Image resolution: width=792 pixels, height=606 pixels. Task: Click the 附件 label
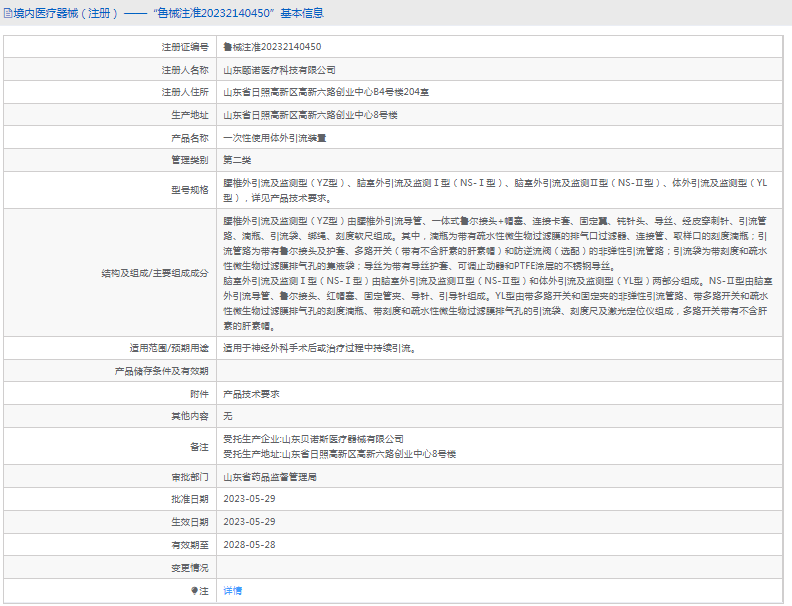[199, 394]
